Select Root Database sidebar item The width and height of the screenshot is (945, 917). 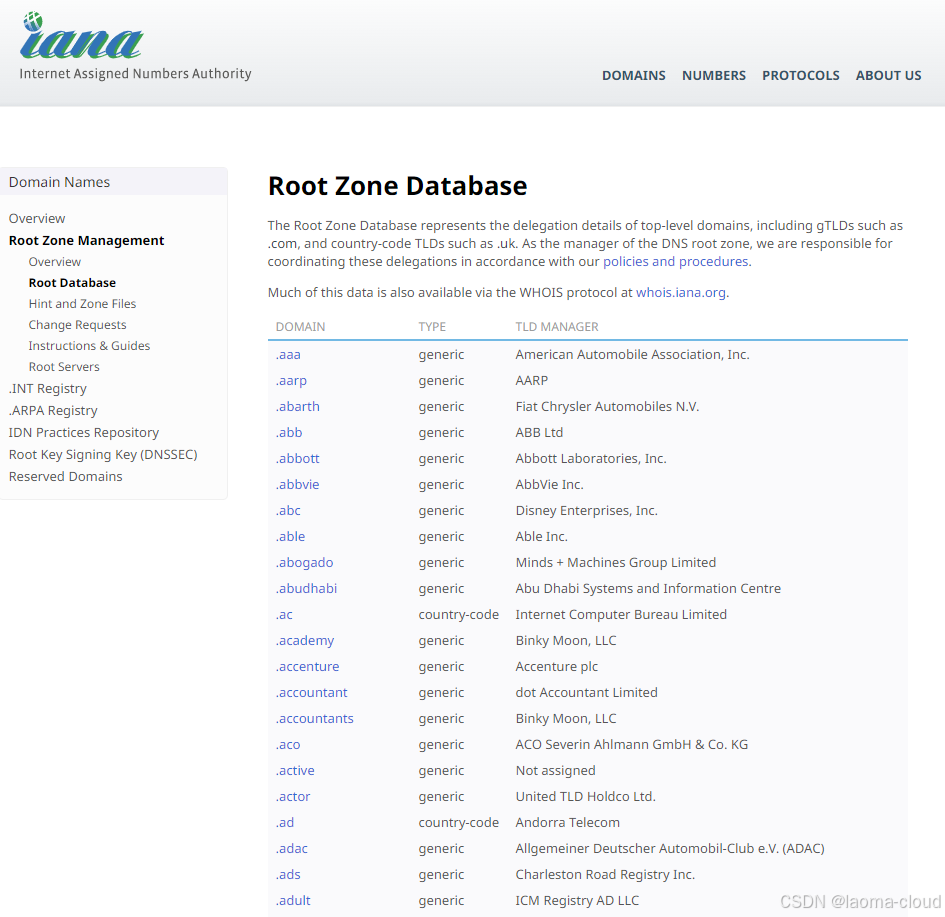(72, 283)
